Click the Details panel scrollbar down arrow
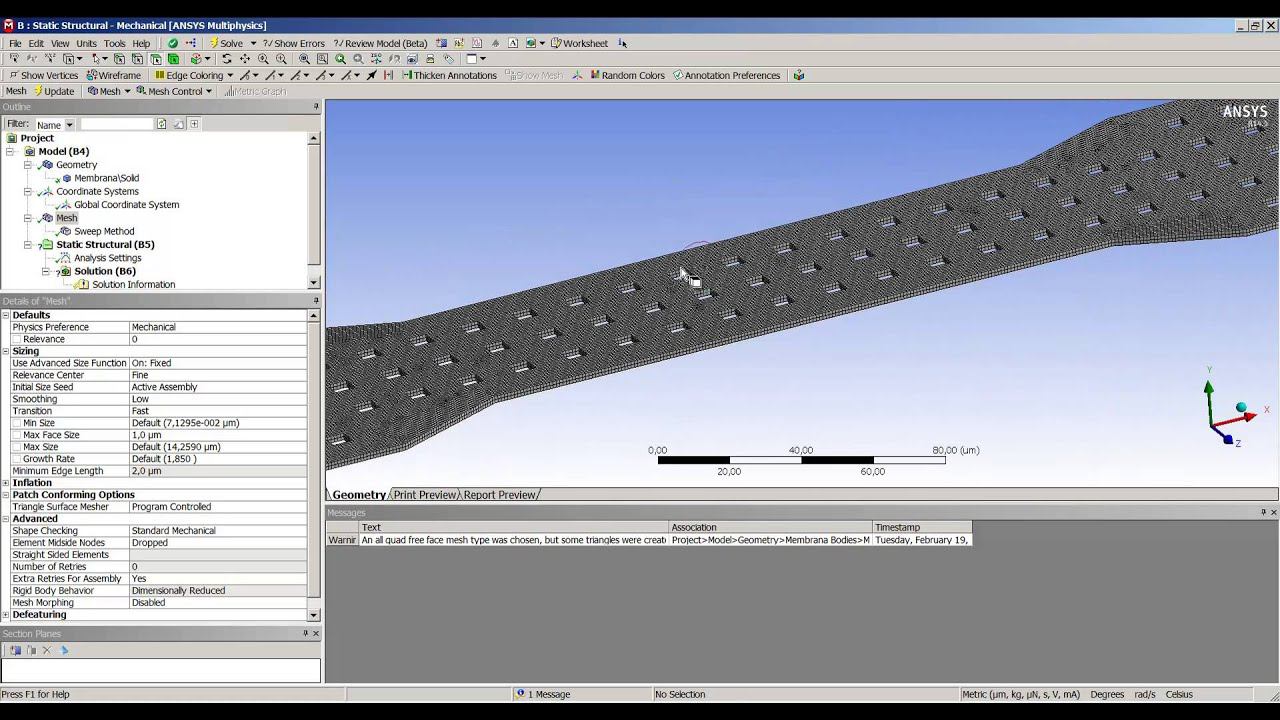Viewport: 1280px width, 720px height. pyautogui.click(x=314, y=615)
